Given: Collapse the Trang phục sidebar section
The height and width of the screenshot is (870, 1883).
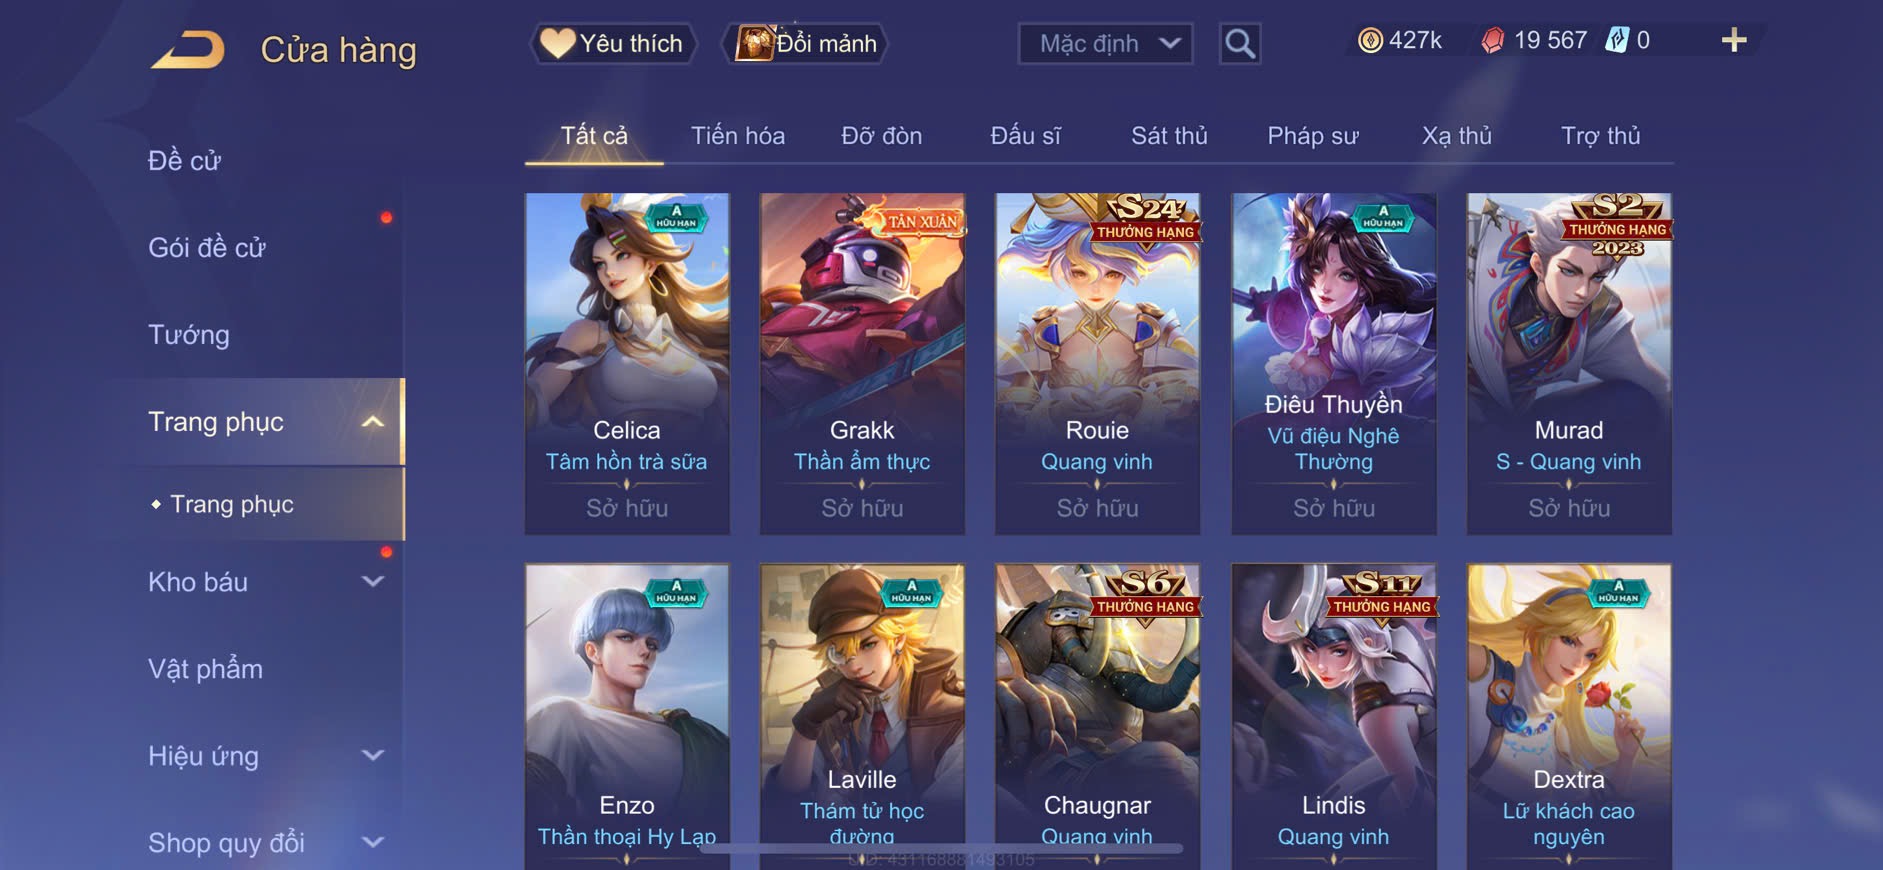Looking at the screenshot, I should click(x=372, y=422).
